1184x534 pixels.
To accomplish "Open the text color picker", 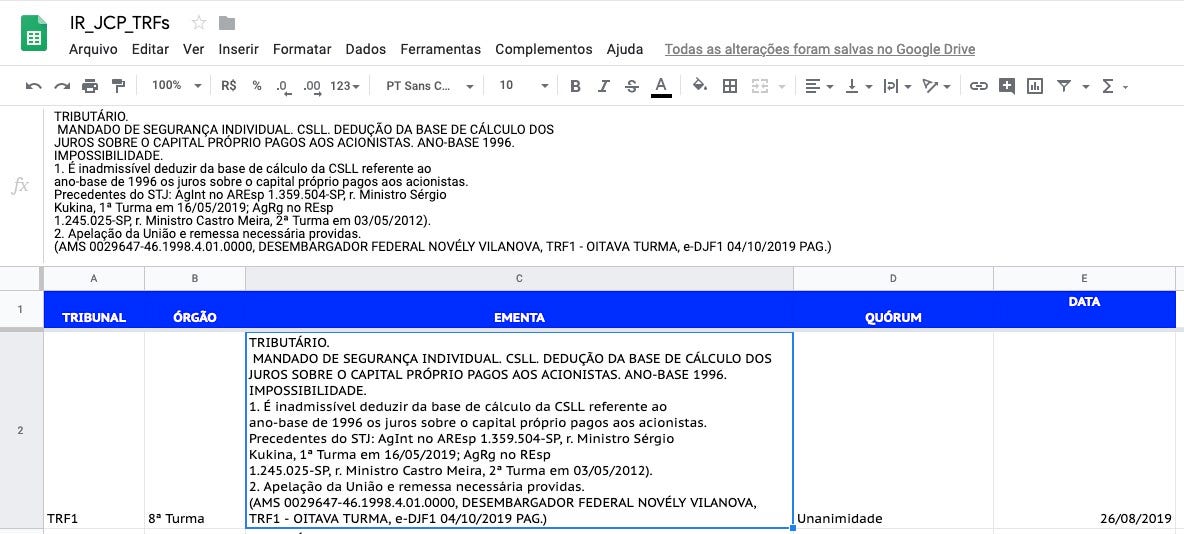I will (x=661, y=86).
